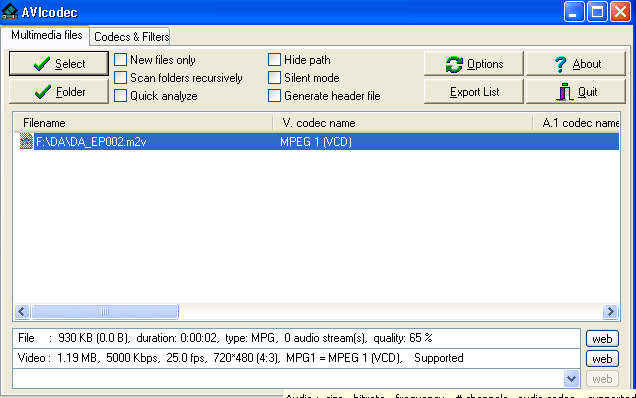Toggle the Hide path checkbox
636x398 pixels.
274,60
